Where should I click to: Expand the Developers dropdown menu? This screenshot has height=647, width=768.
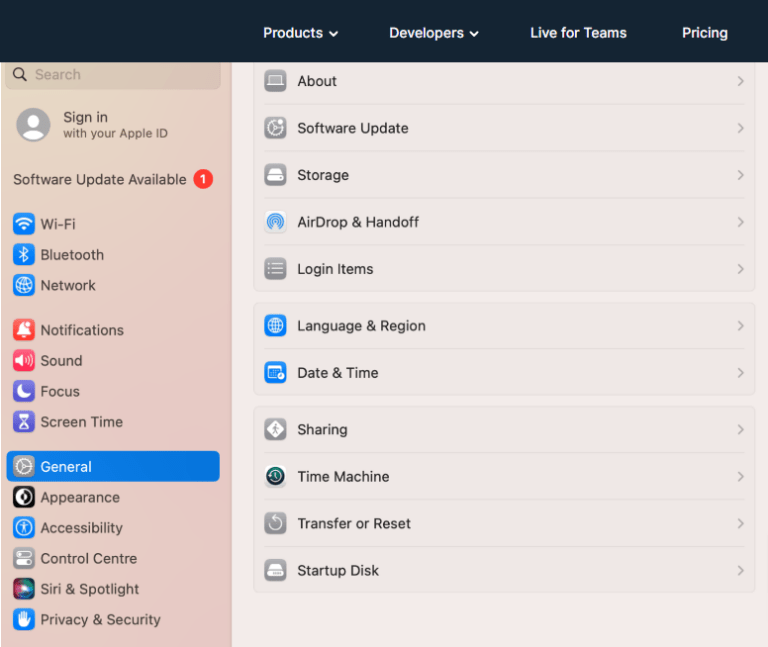(x=433, y=33)
